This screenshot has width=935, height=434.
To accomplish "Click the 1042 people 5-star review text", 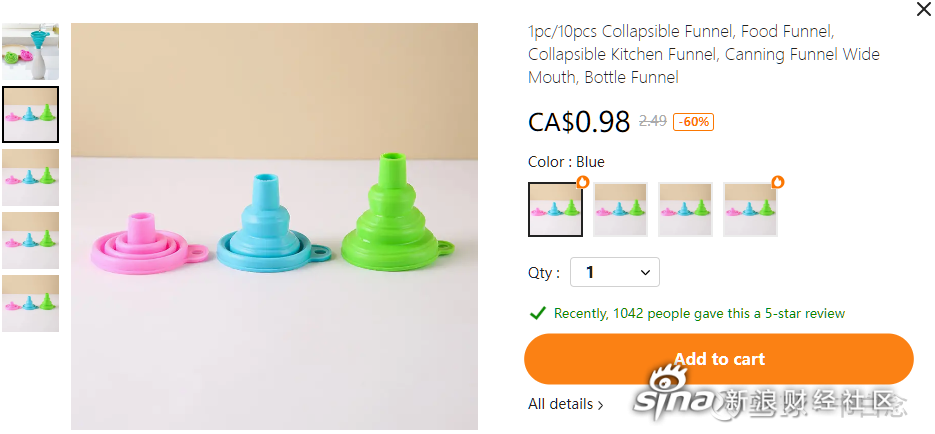I will click(699, 313).
